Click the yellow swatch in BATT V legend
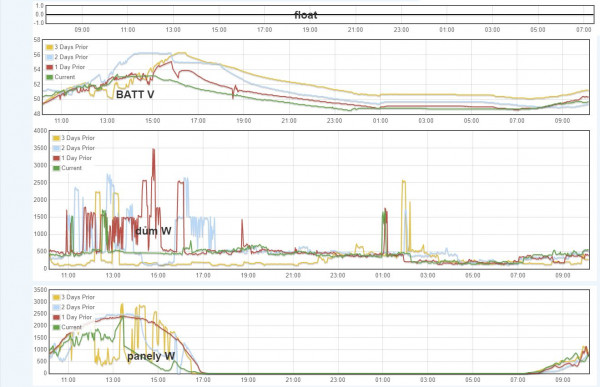Screen dimensions: 600x387 click(49, 47)
